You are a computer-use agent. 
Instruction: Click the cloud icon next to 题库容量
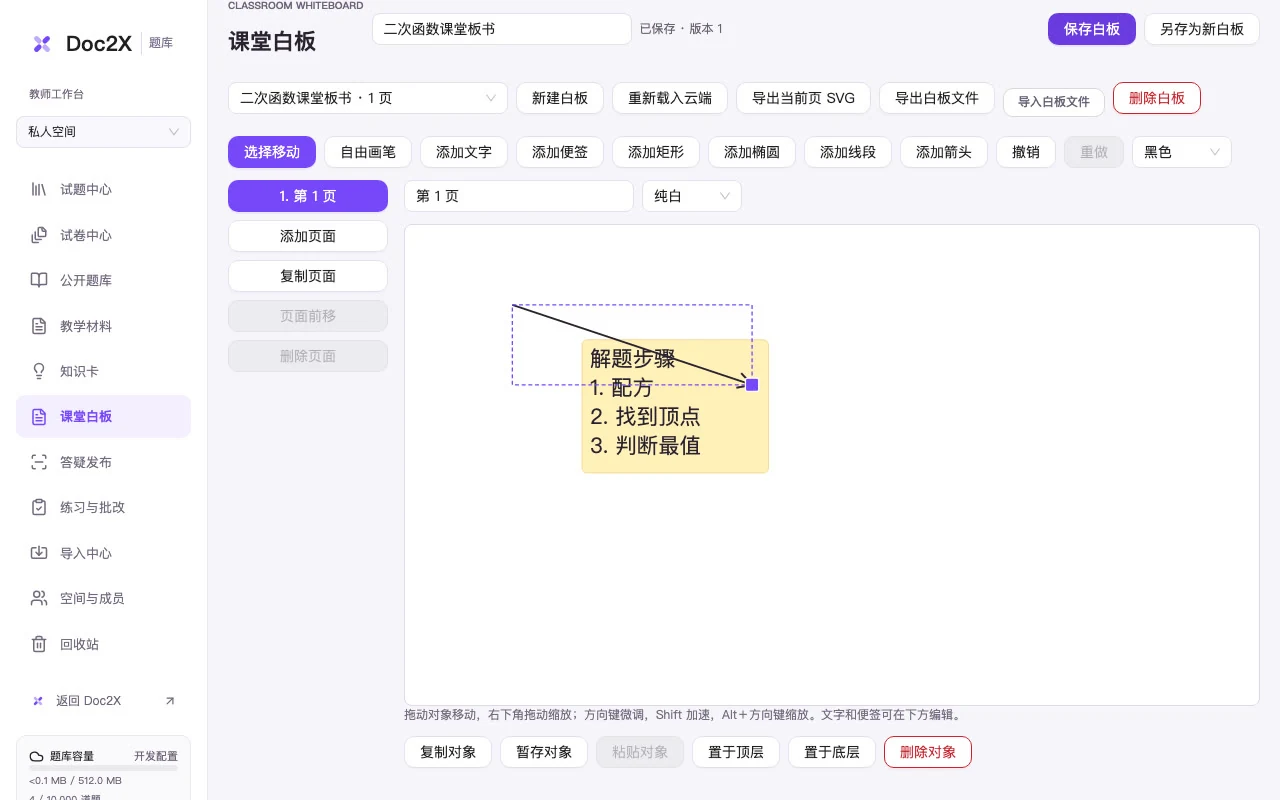point(37,757)
